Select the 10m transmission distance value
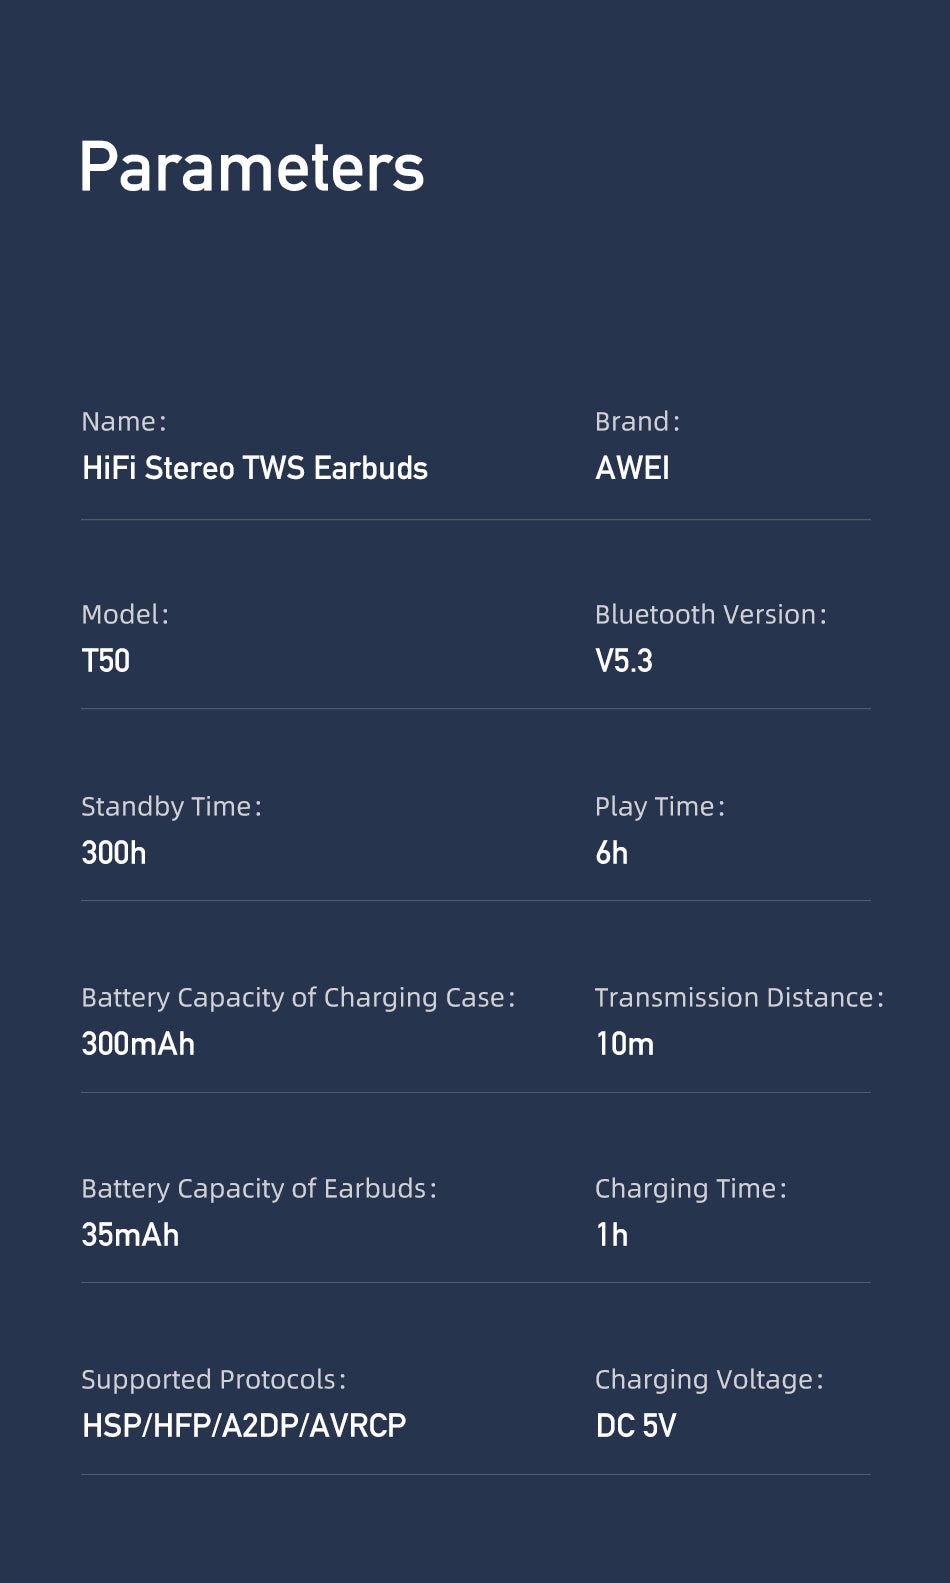Viewport: 950px width, 1583px height. pyautogui.click(x=625, y=1044)
